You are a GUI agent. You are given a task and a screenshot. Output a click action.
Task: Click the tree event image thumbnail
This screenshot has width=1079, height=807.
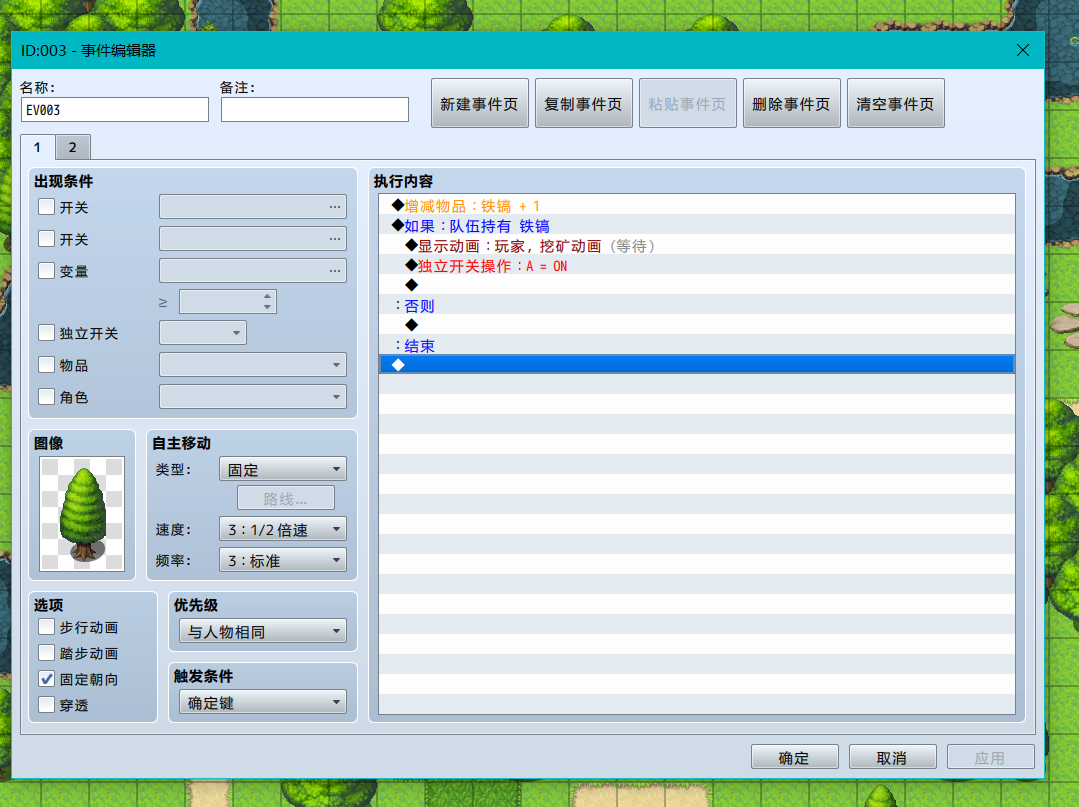[x=82, y=513]
